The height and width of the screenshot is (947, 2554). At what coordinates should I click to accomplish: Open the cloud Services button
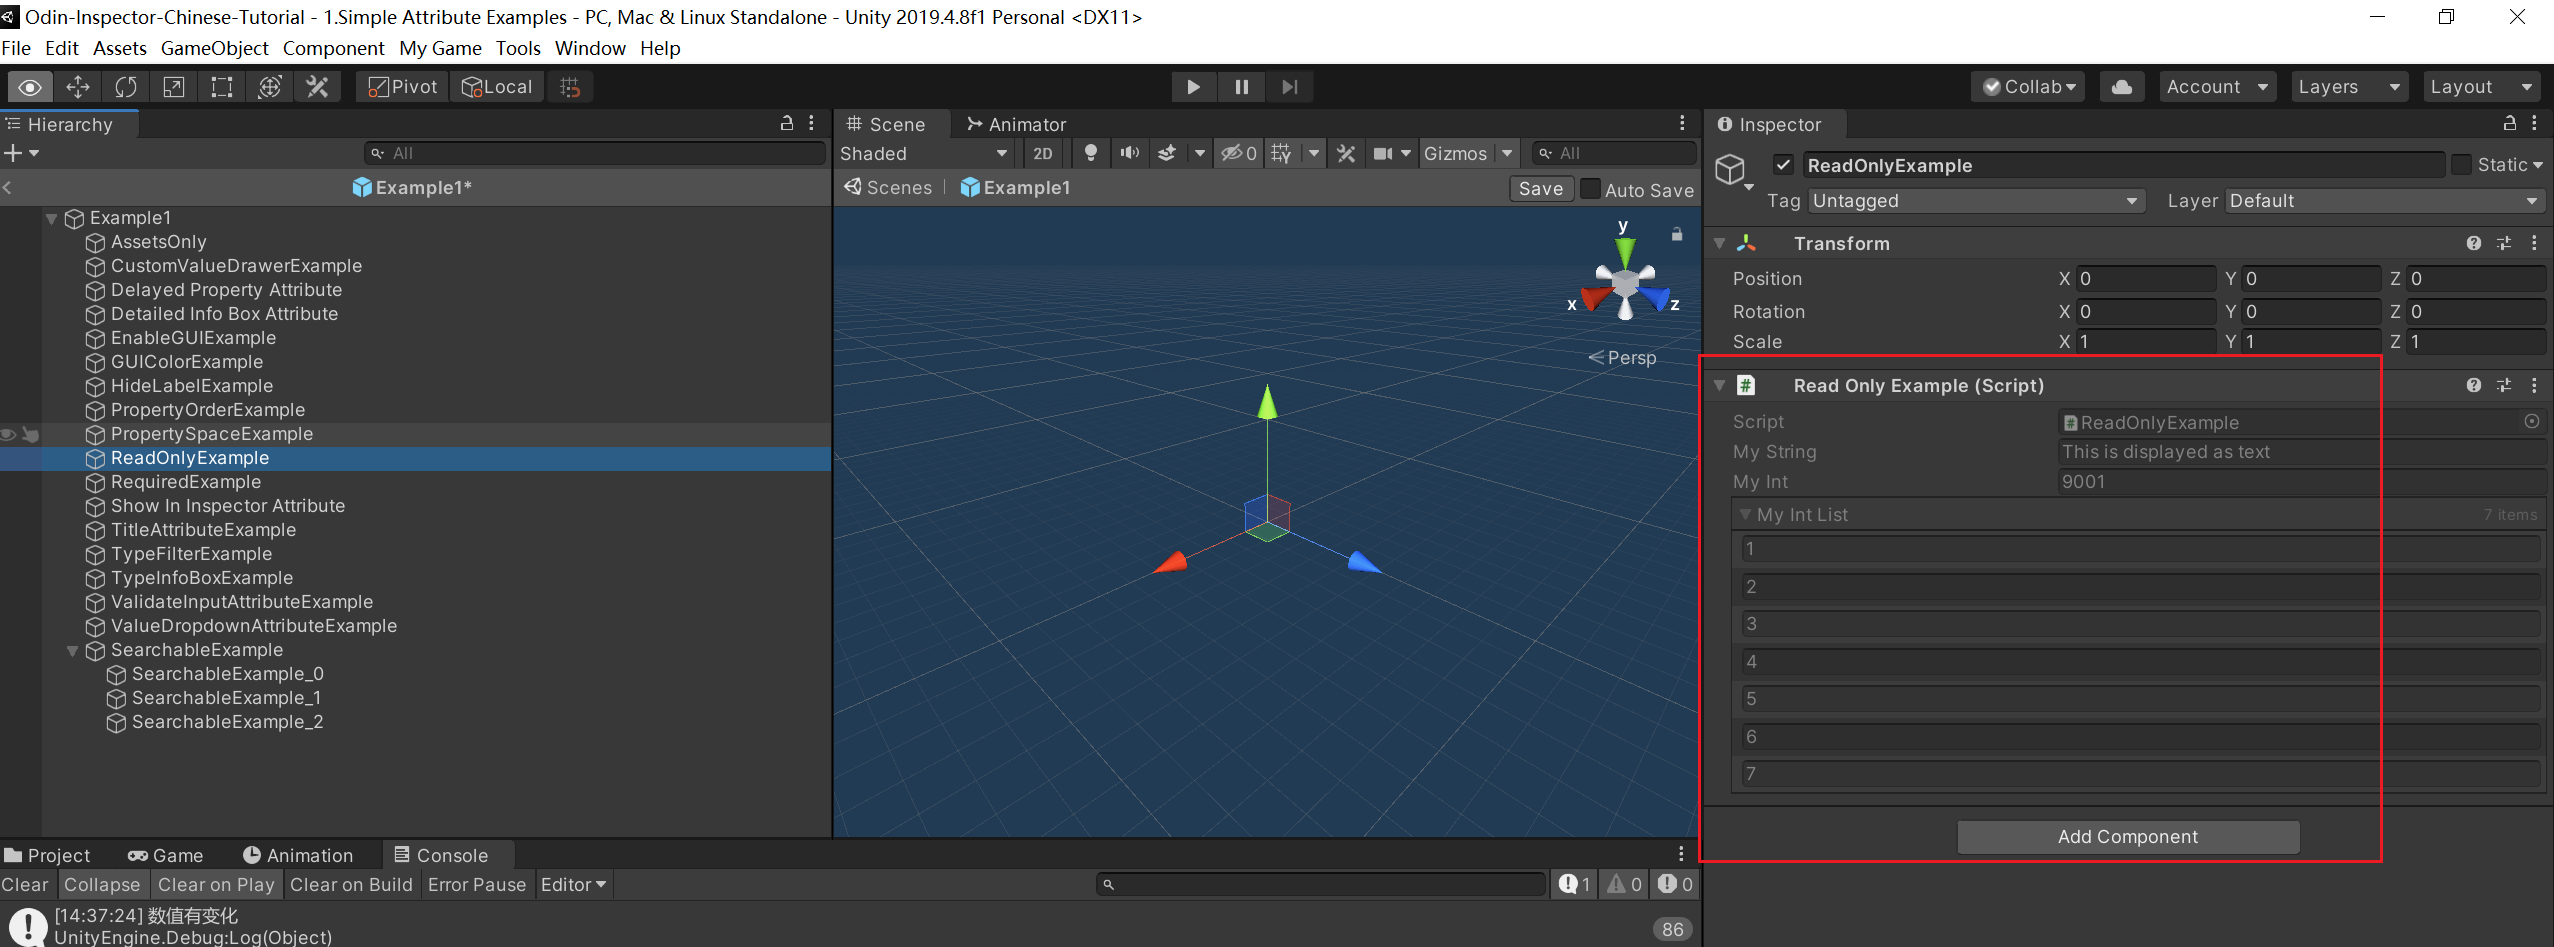2121,87
